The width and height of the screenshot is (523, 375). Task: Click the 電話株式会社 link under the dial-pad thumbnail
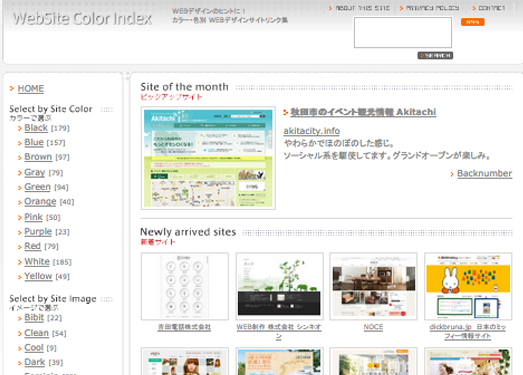click(x=184, y=327)
